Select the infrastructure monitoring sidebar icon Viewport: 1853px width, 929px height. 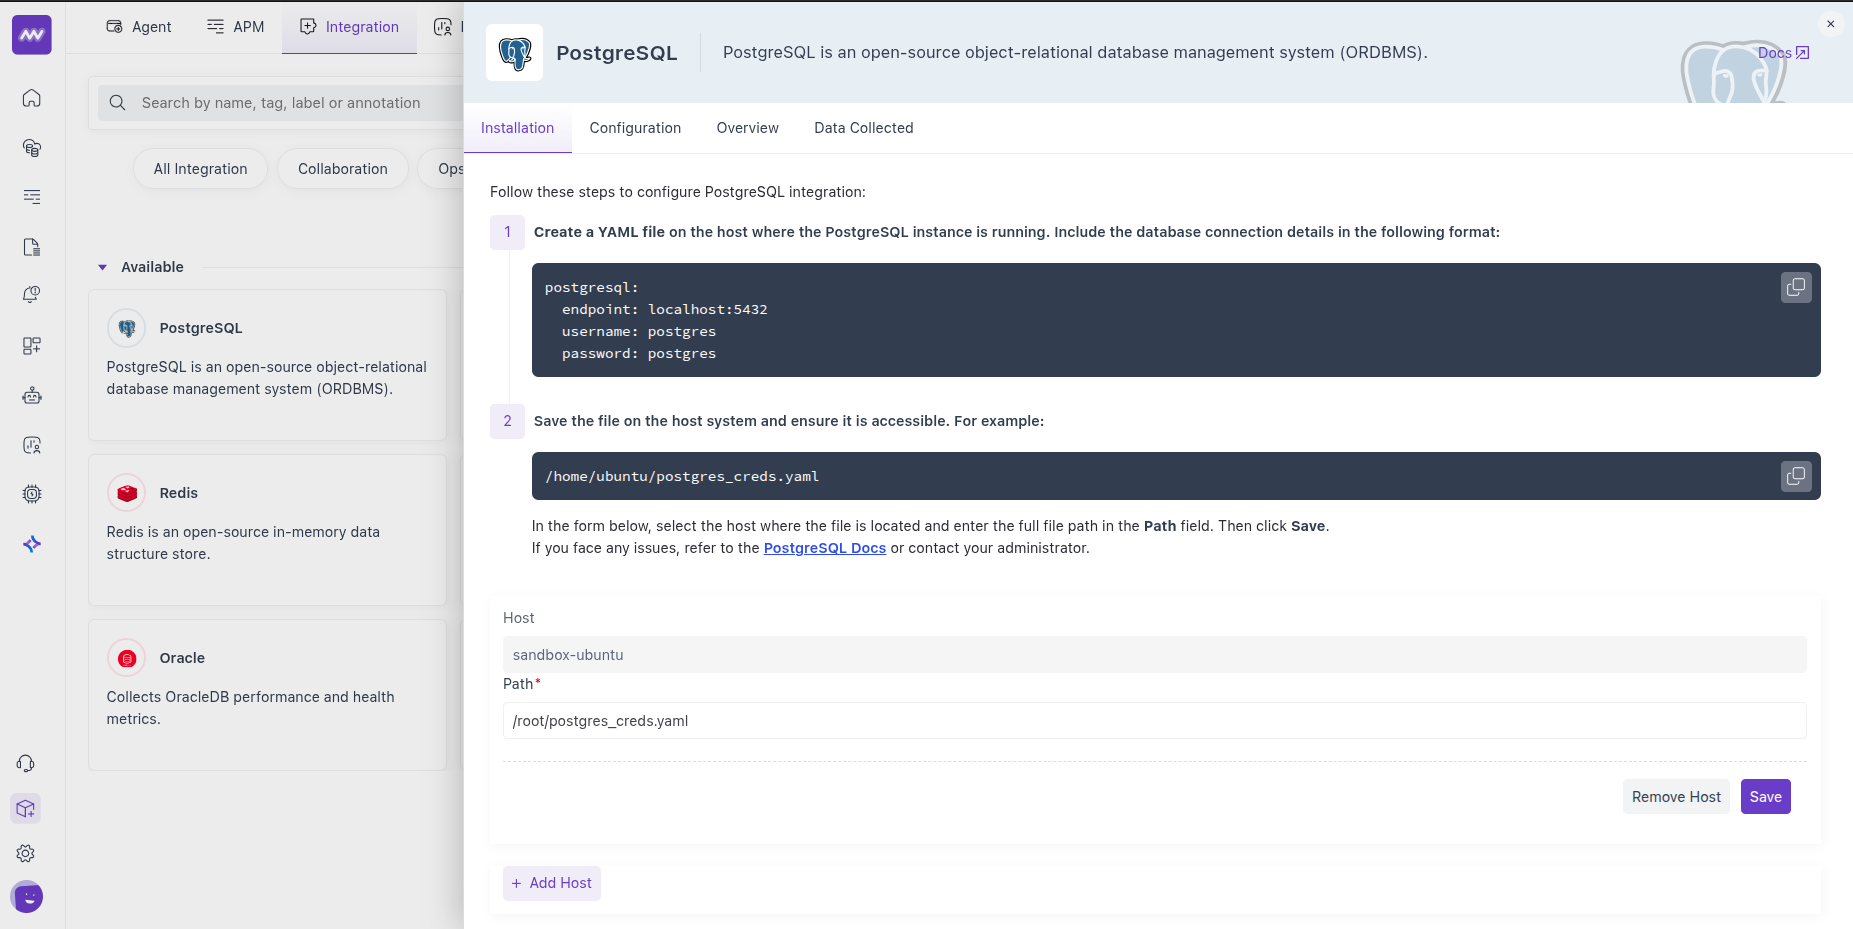[31, 147]
